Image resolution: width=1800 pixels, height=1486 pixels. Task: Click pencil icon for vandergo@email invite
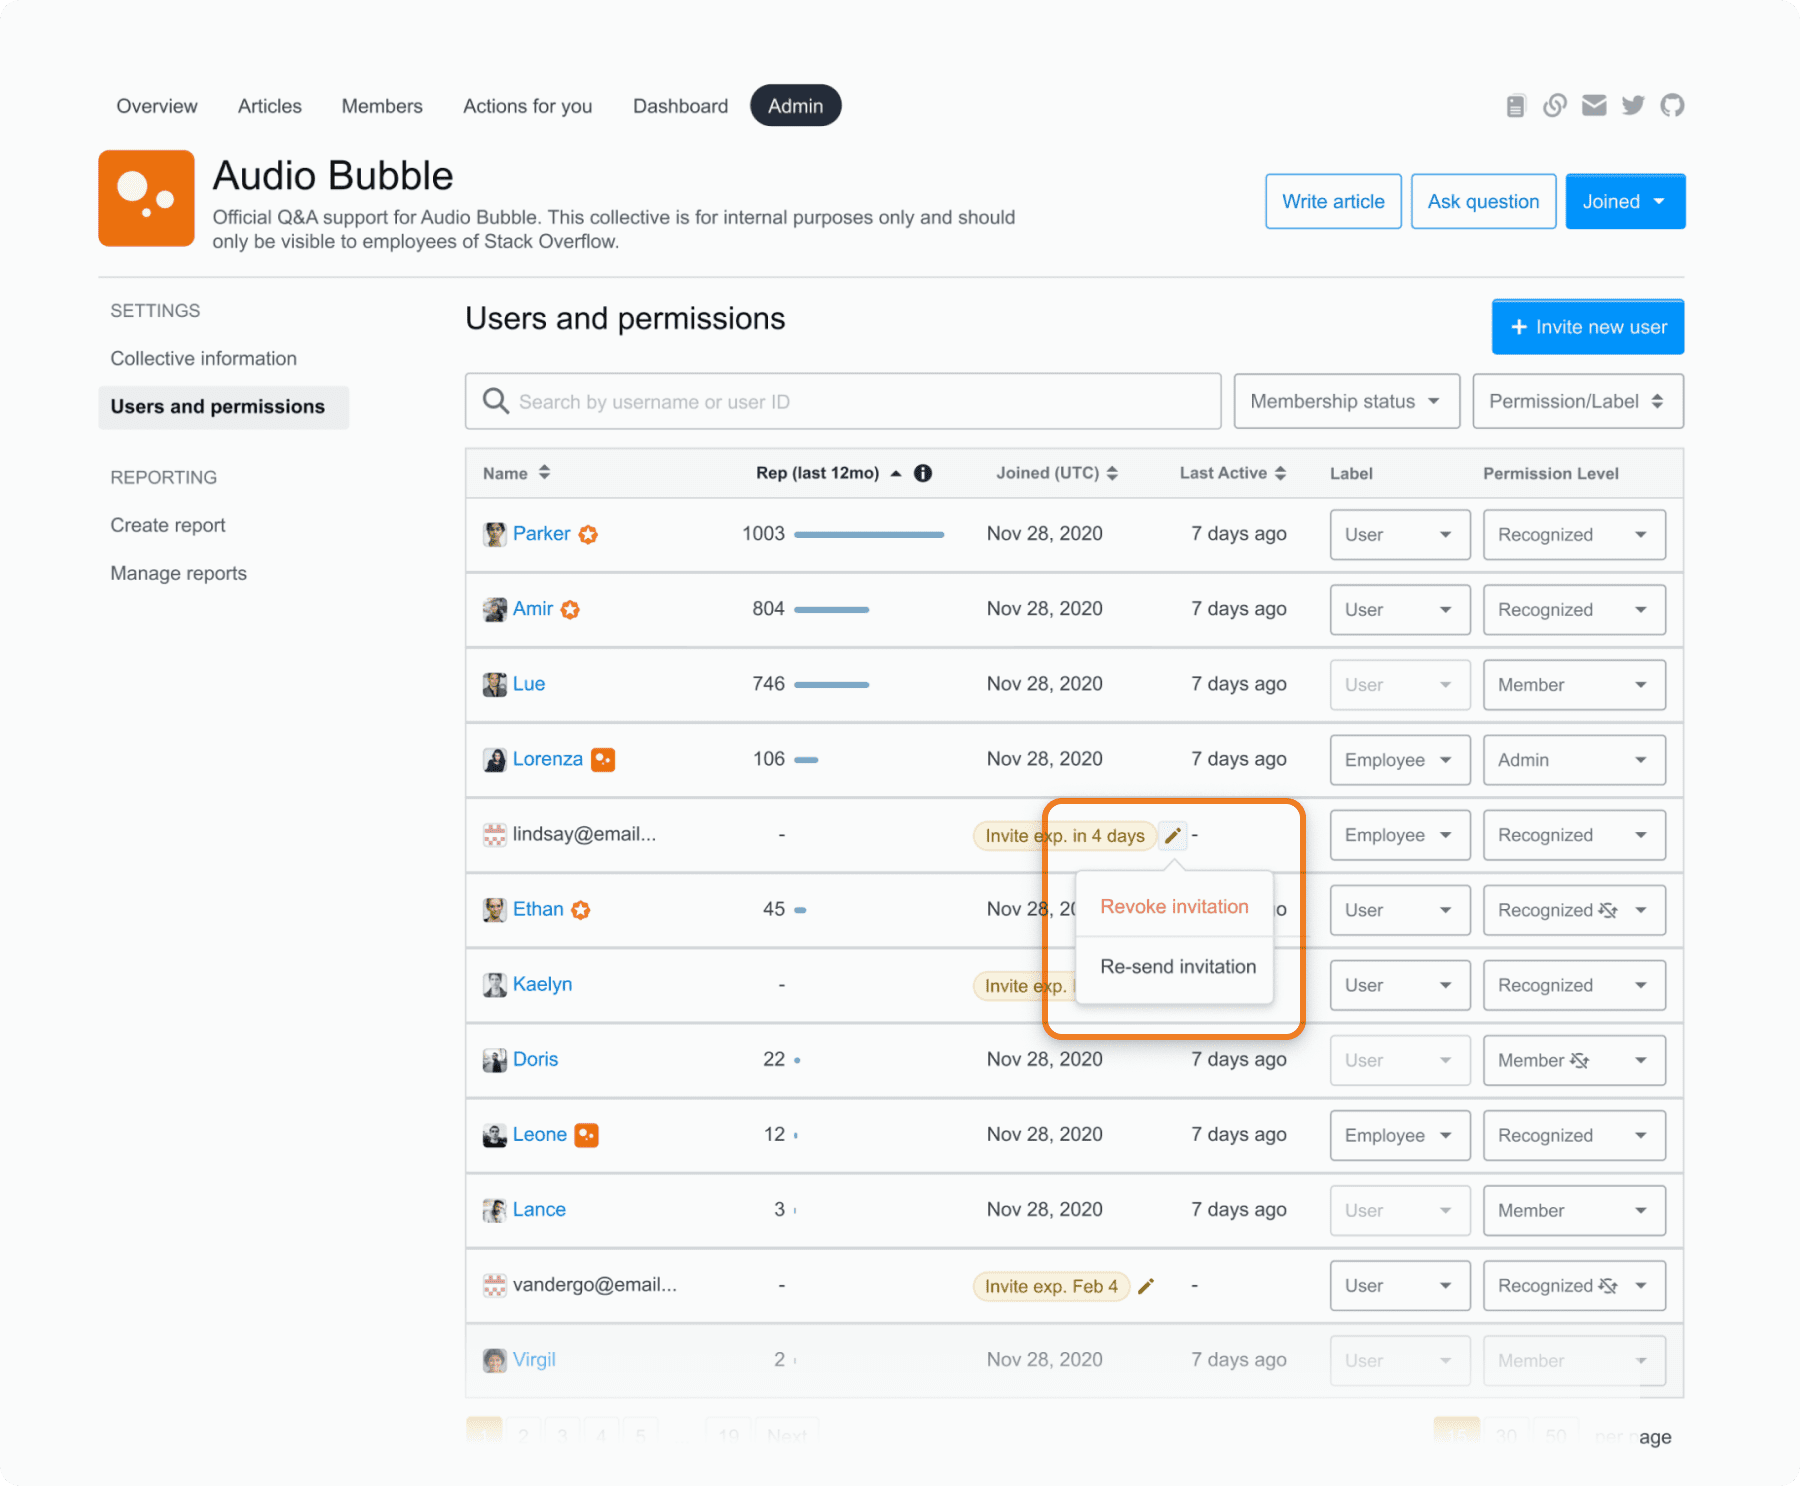(x=1146, y=1286)
